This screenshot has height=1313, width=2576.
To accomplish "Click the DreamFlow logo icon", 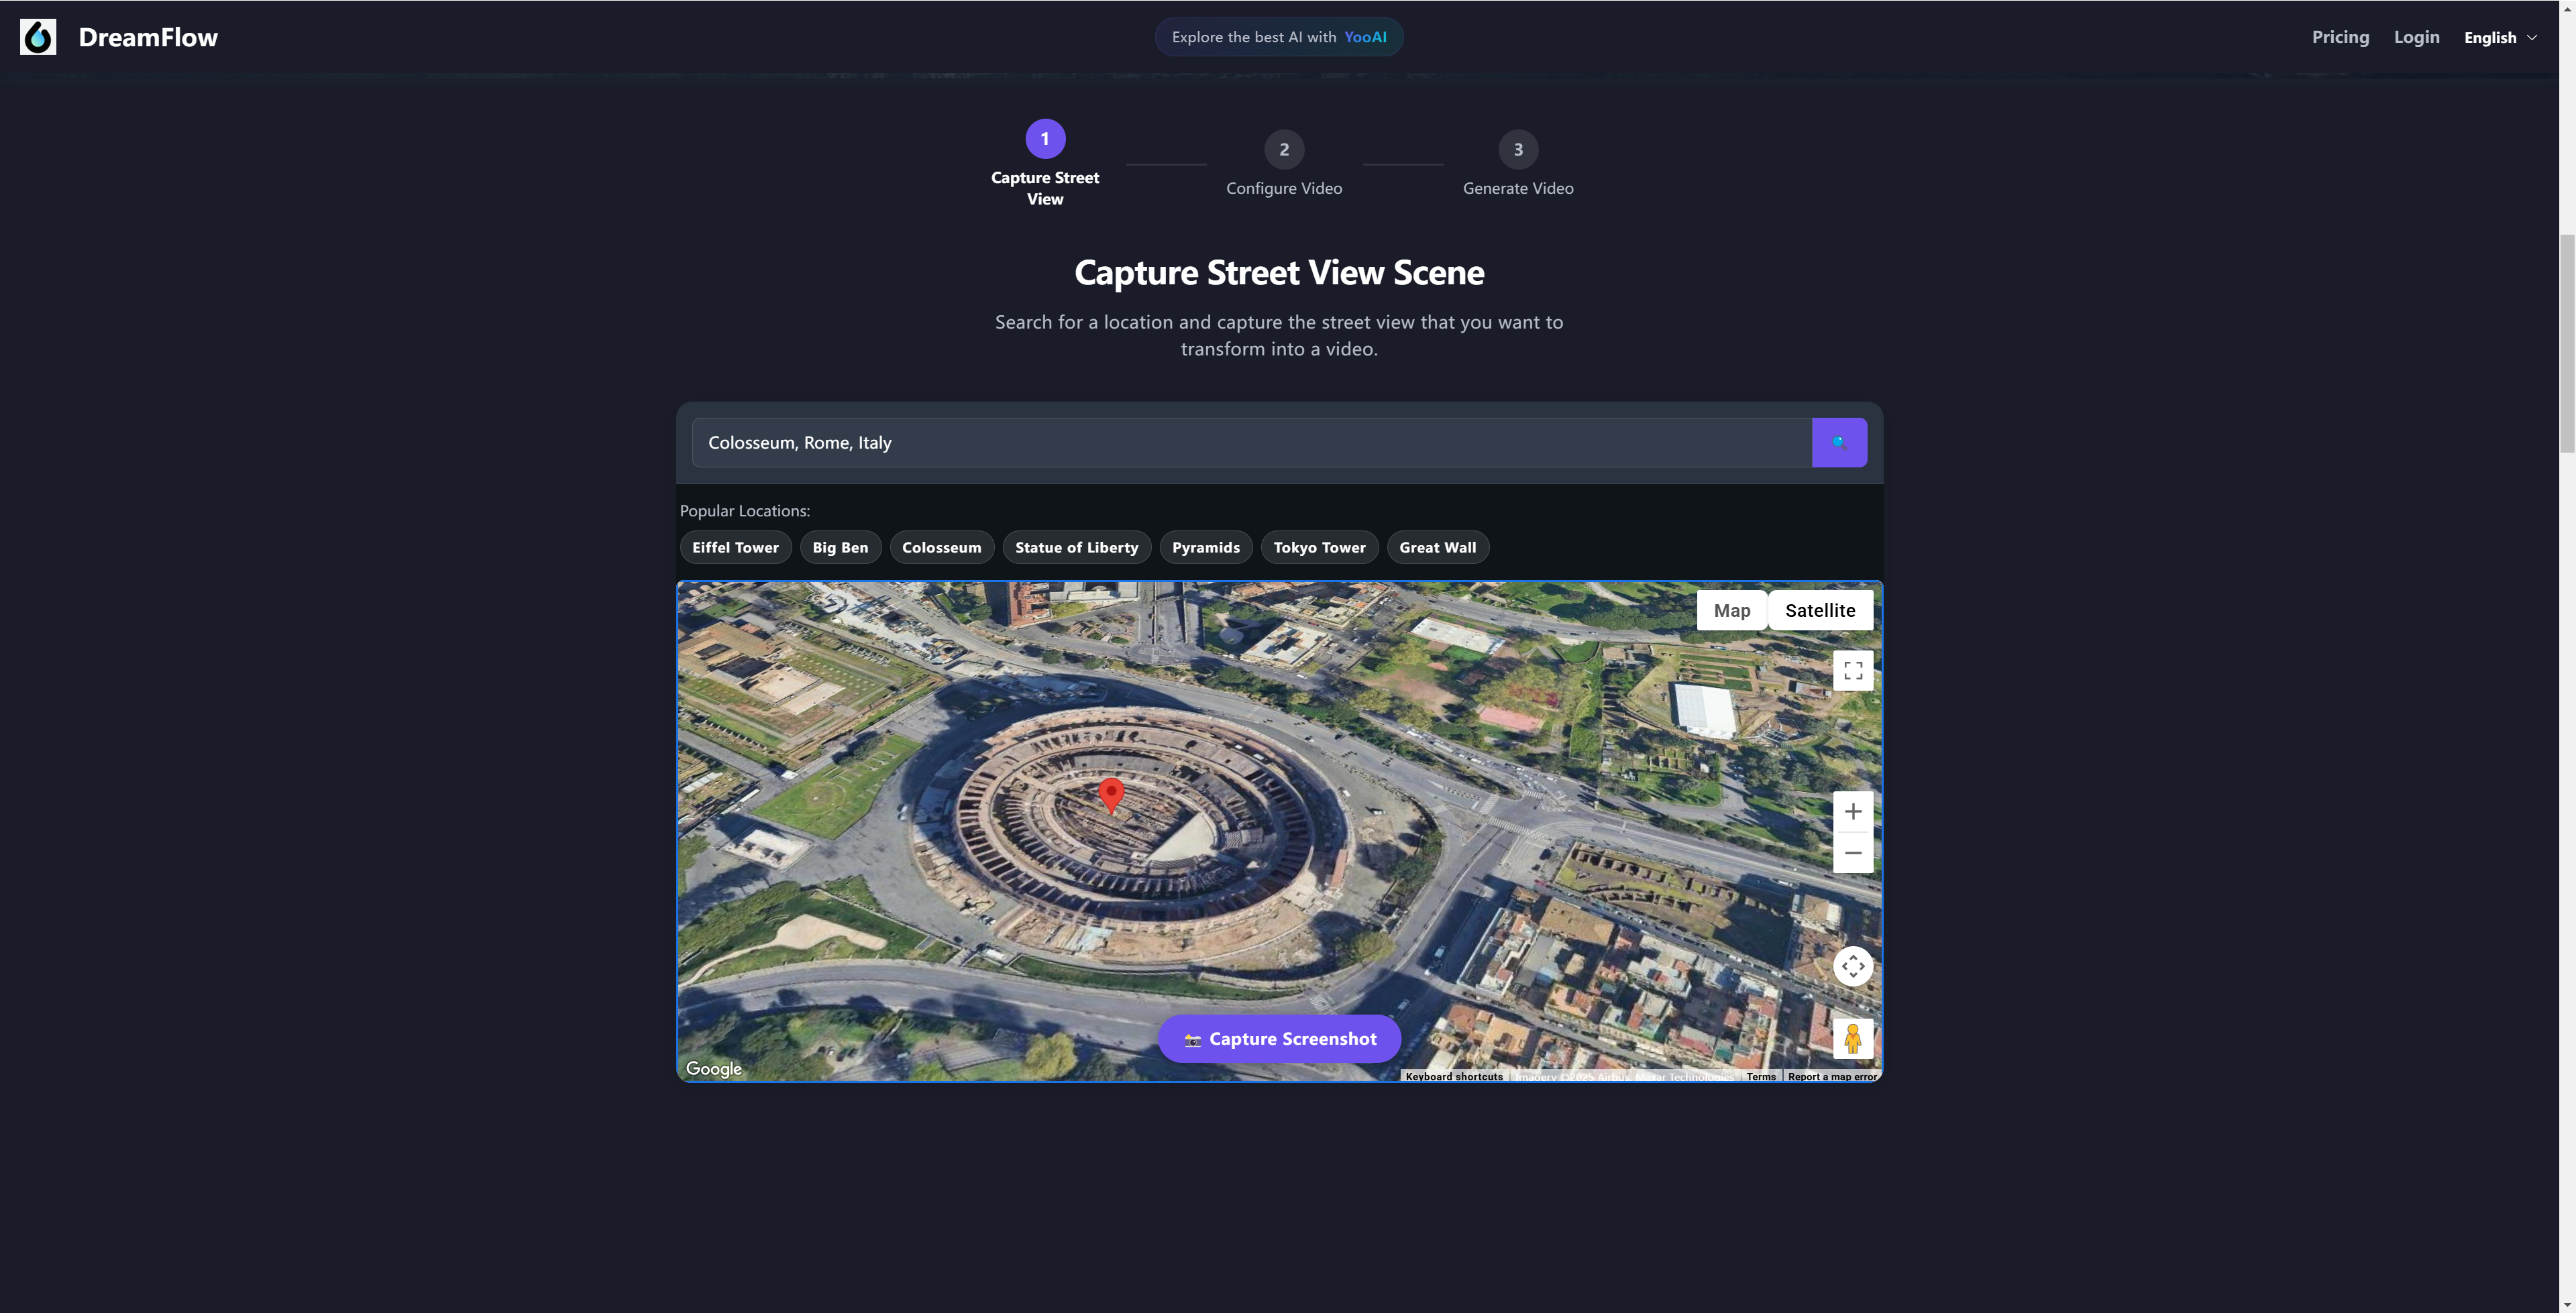I will pyautogui.click(x=38, y=37).
